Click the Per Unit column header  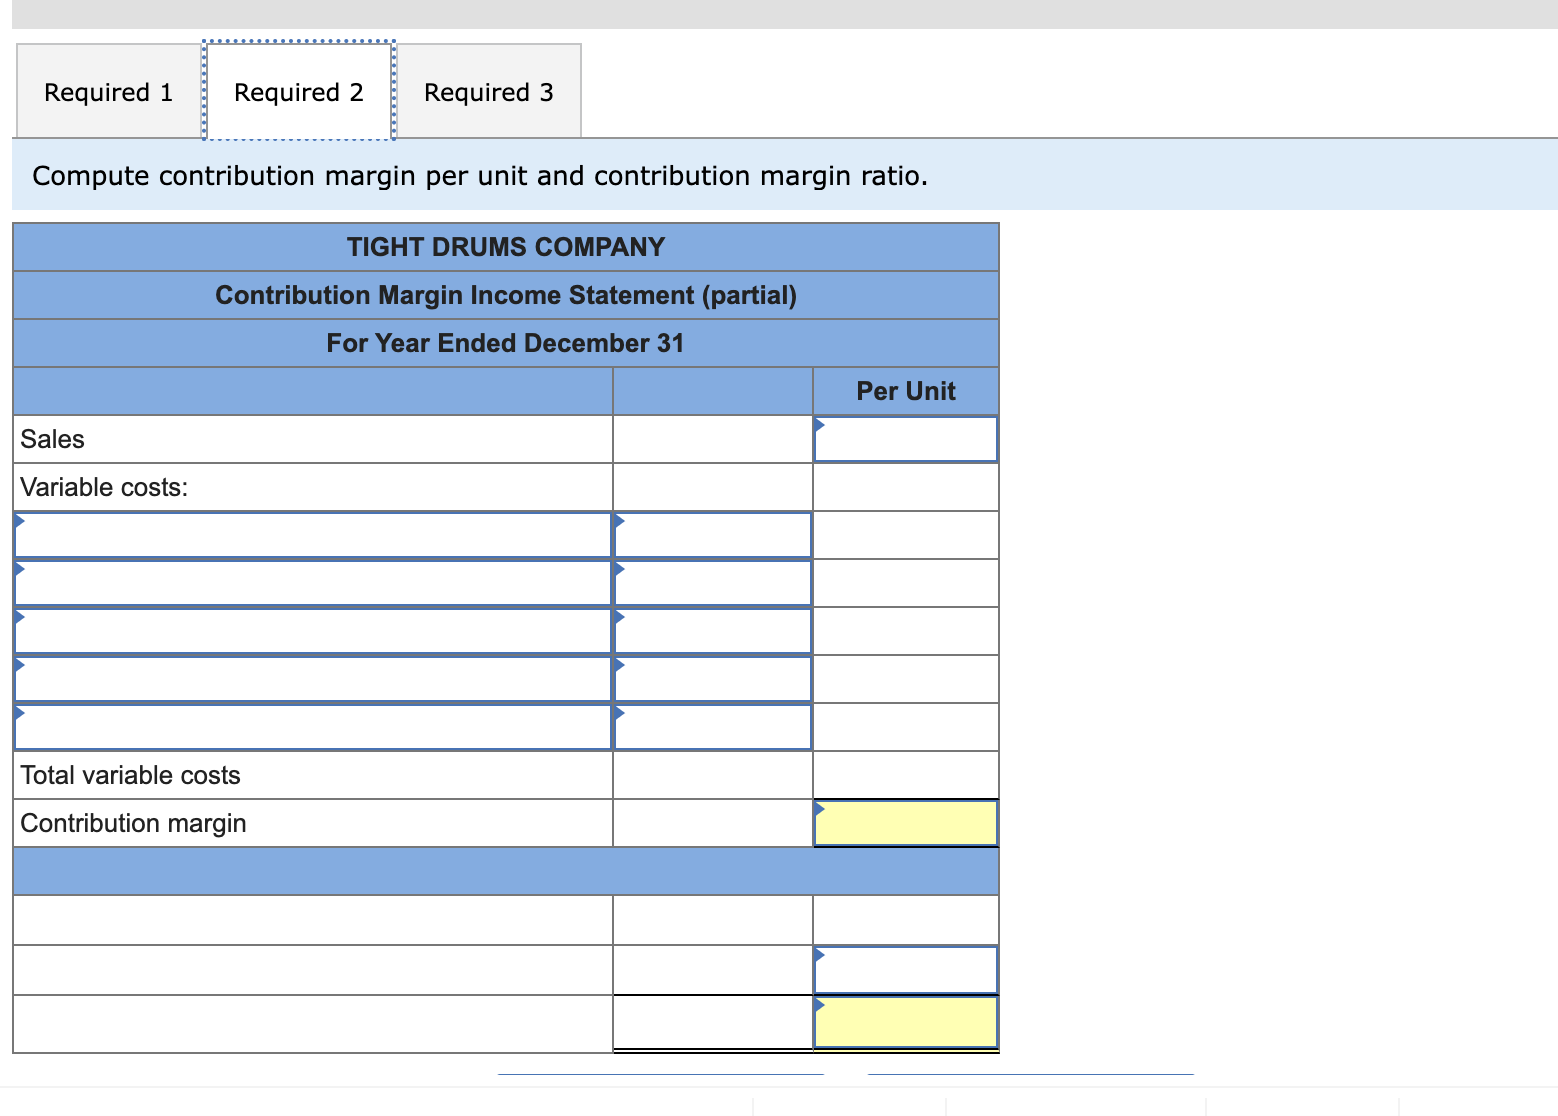point(905,391)
